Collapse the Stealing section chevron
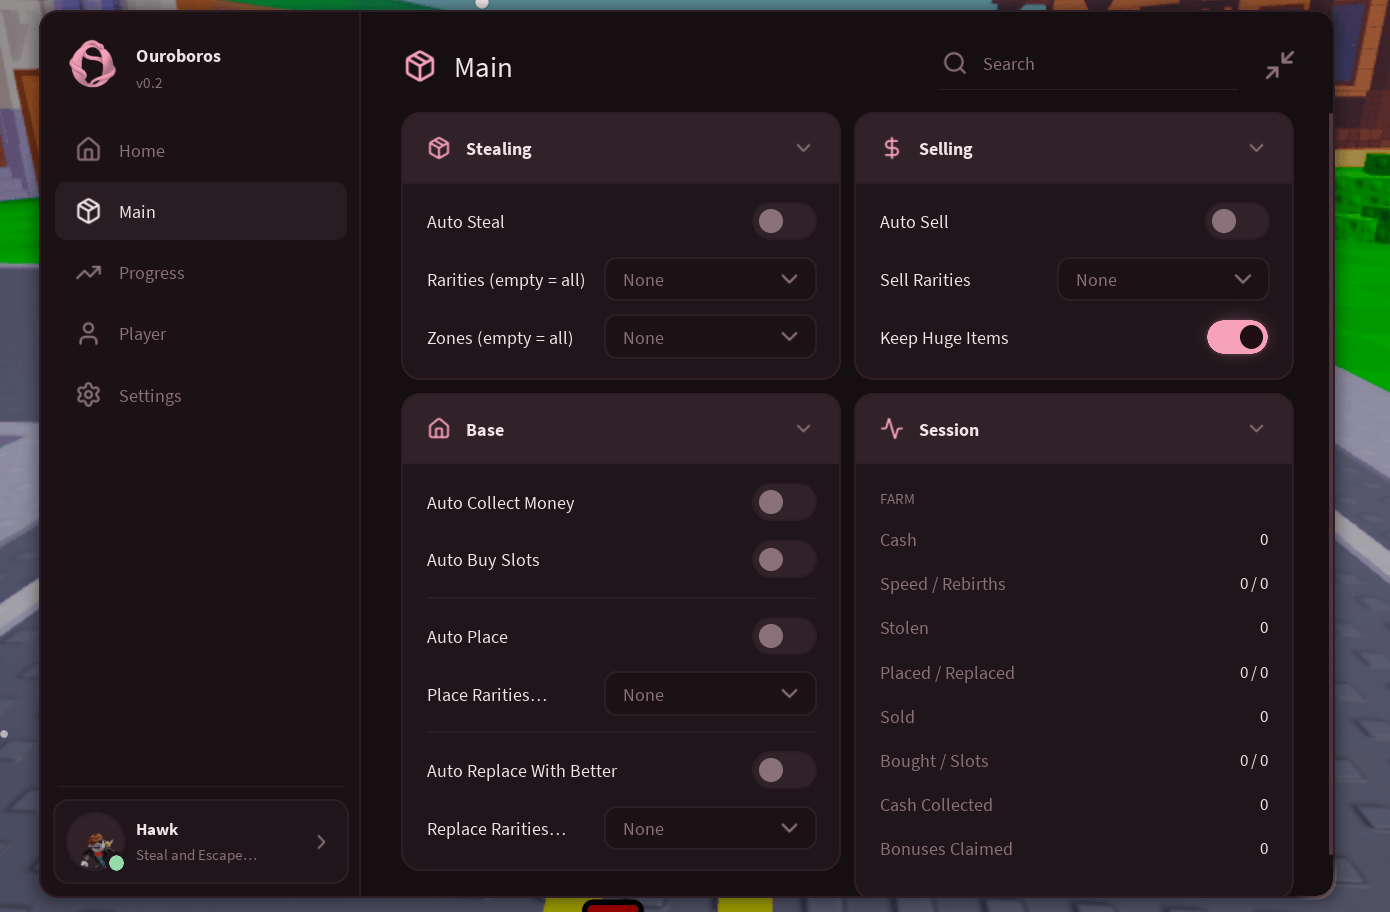The image size is (1390, 912). point(803,148)
